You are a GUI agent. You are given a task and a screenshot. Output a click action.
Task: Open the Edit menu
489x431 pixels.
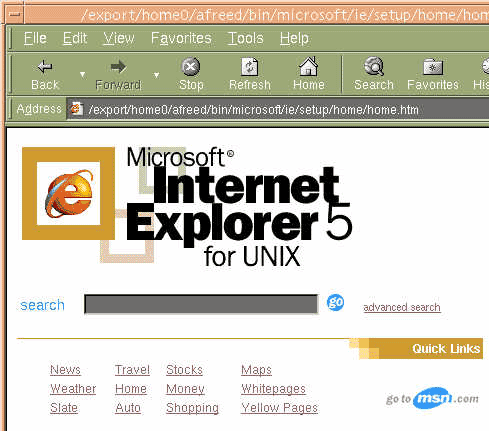(x=75, y=38)
